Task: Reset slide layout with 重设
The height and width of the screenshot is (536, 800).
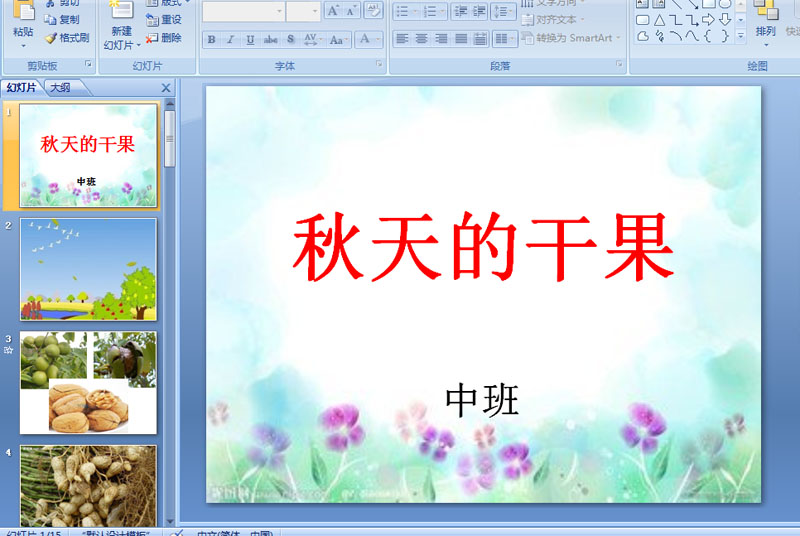Action: click(164, 19)
